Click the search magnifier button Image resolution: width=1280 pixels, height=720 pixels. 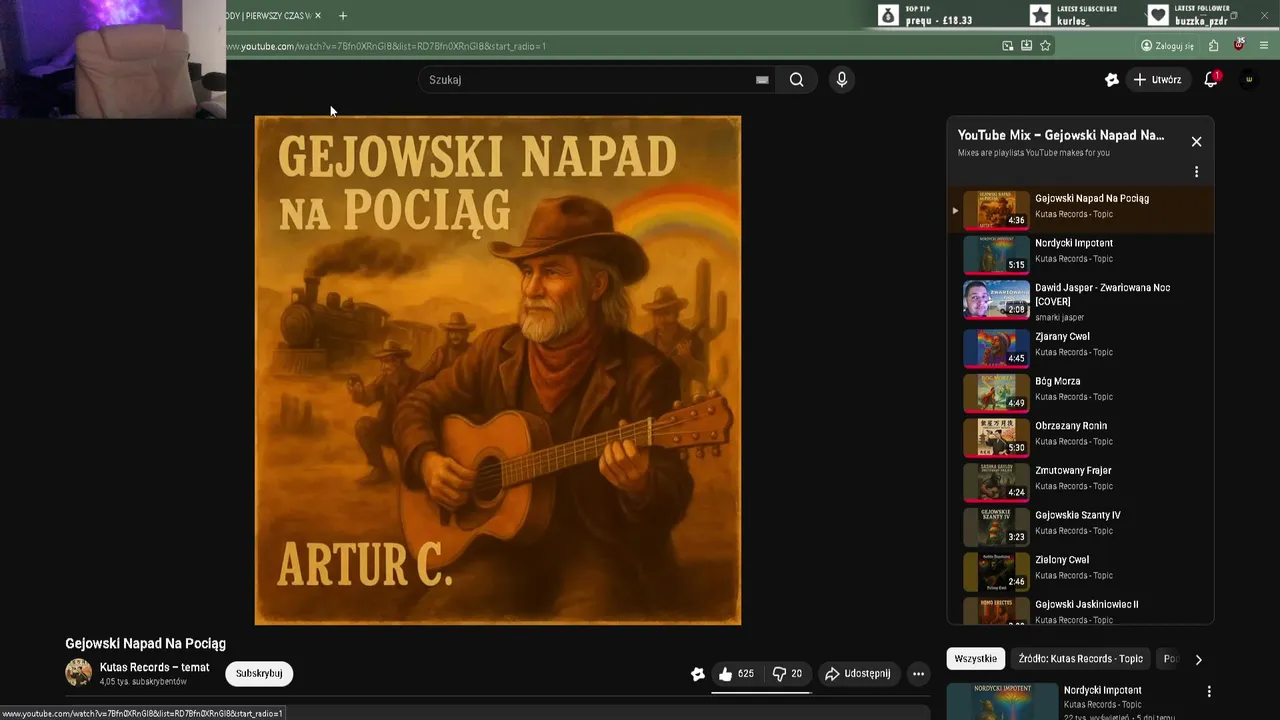click(796, 80)
